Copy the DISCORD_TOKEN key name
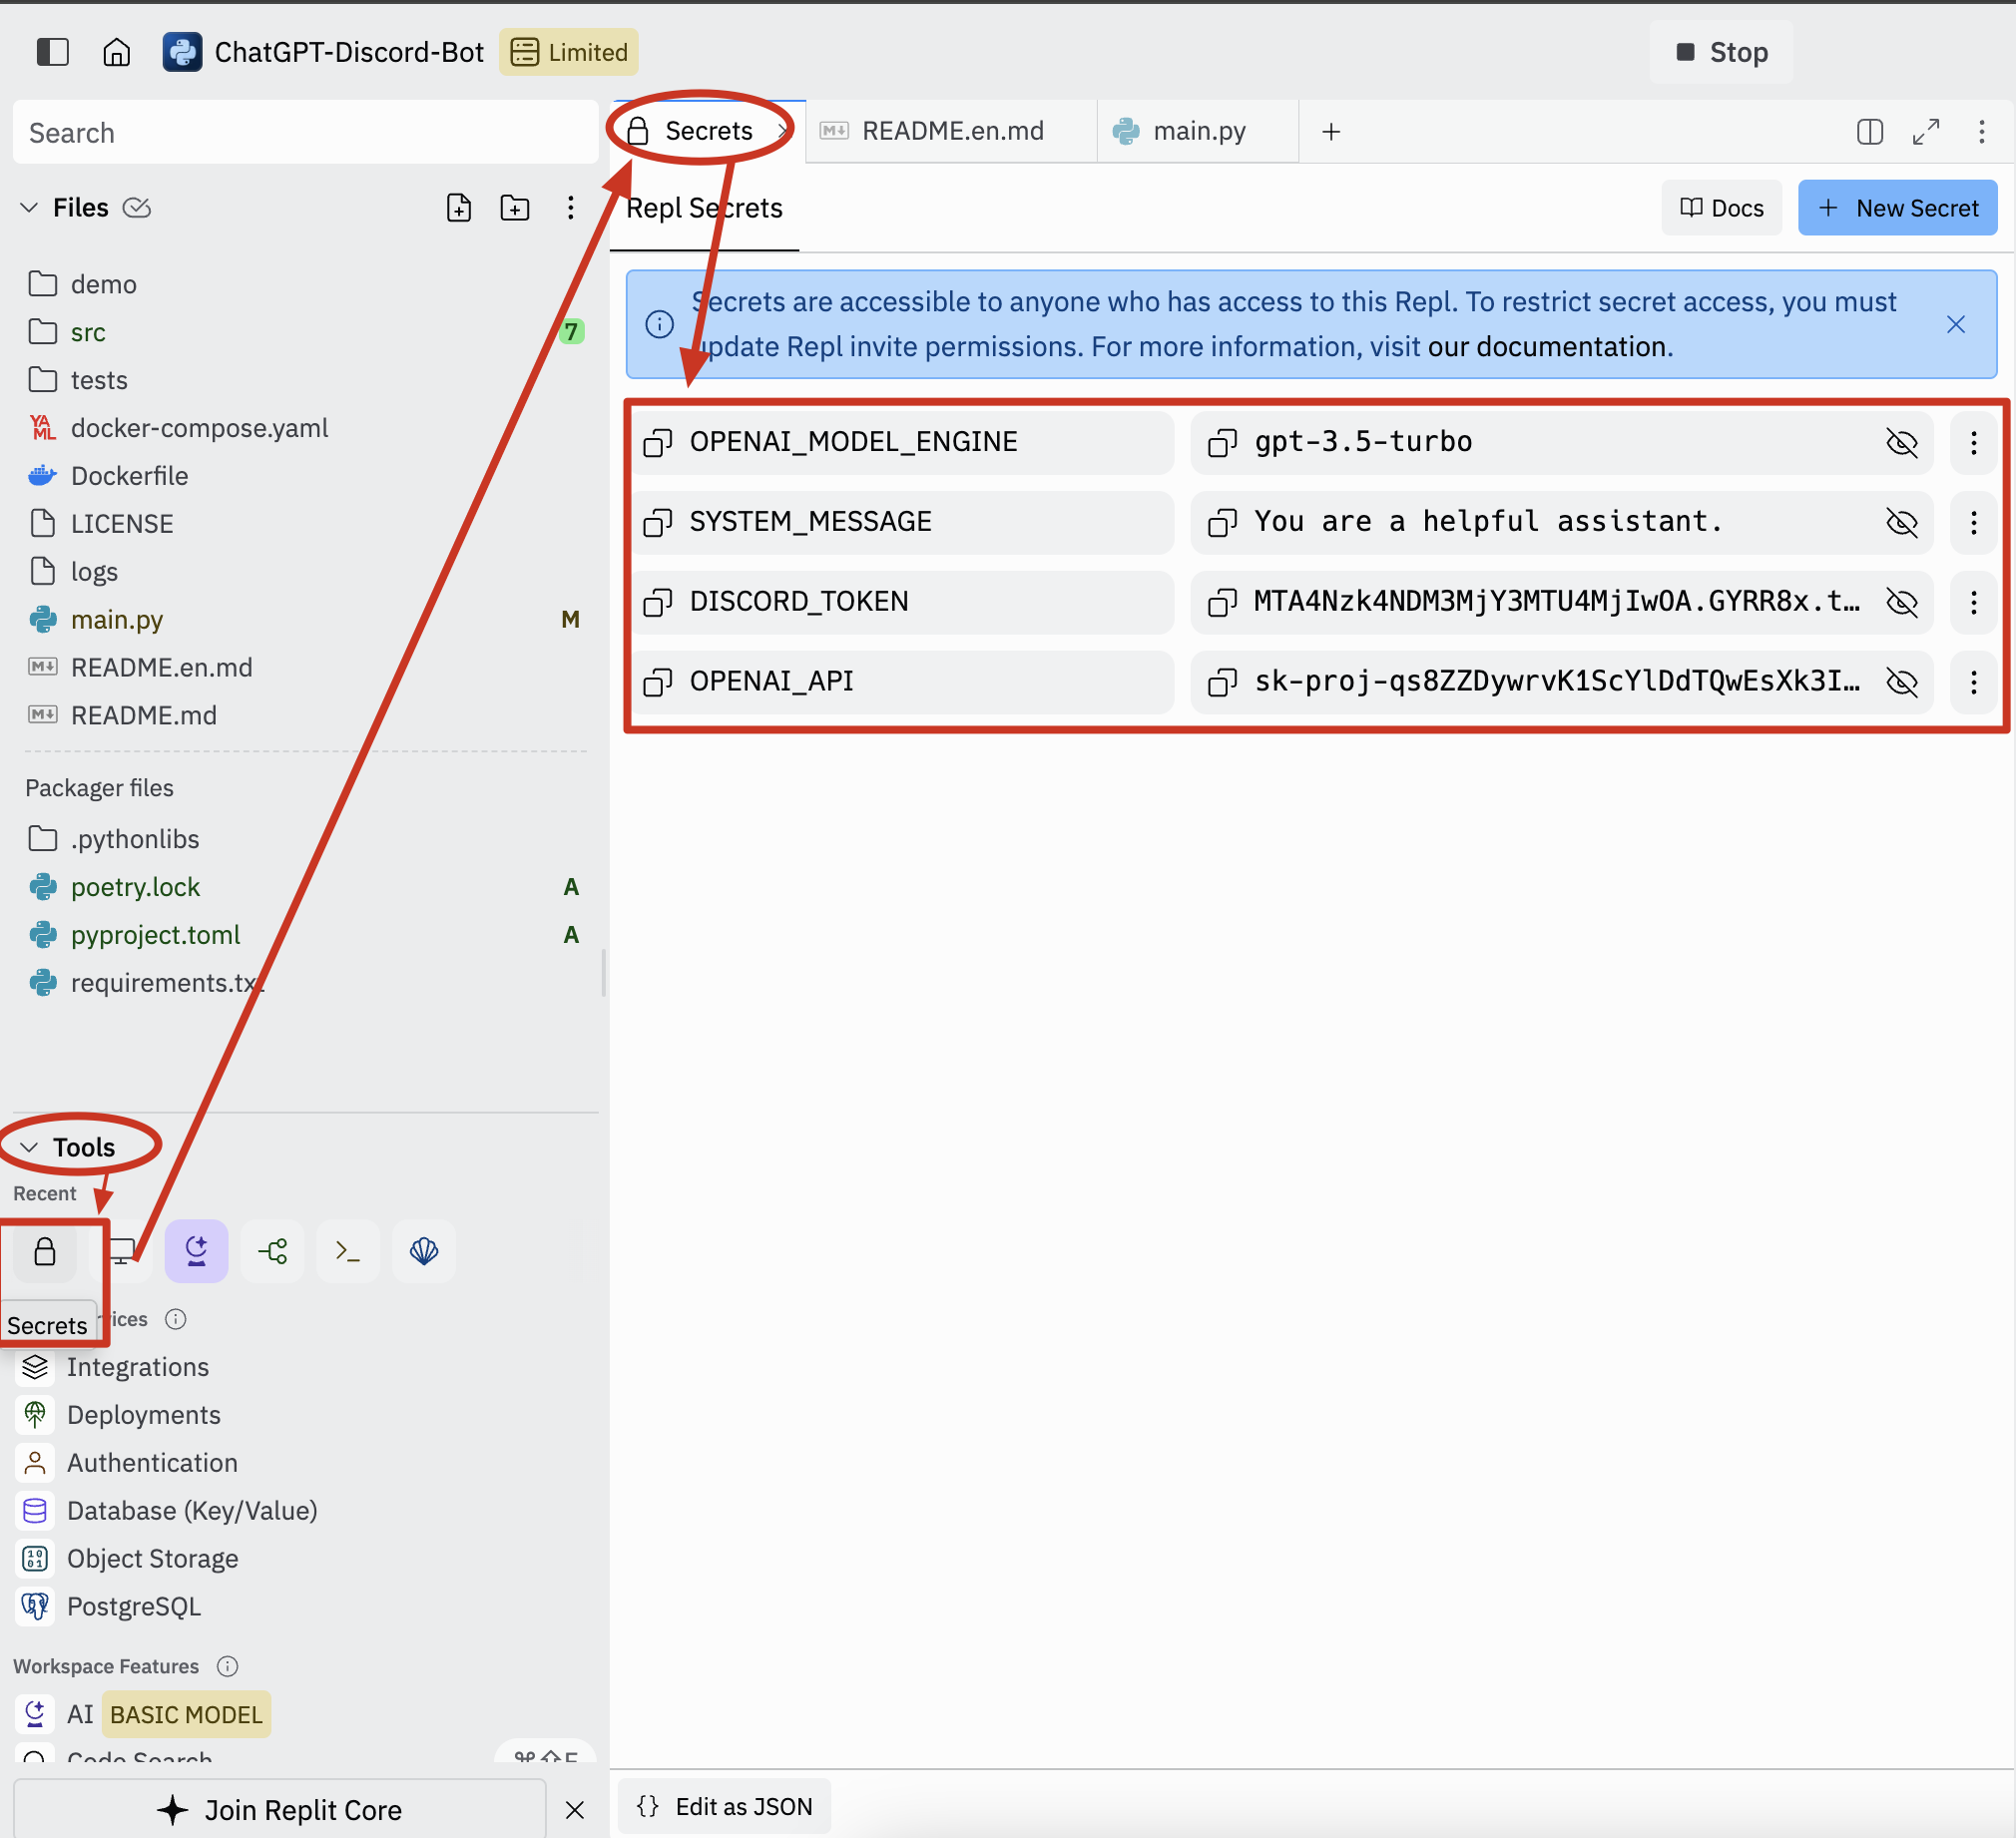Viewport: 2016px width, 1838px height. [658, 602]
